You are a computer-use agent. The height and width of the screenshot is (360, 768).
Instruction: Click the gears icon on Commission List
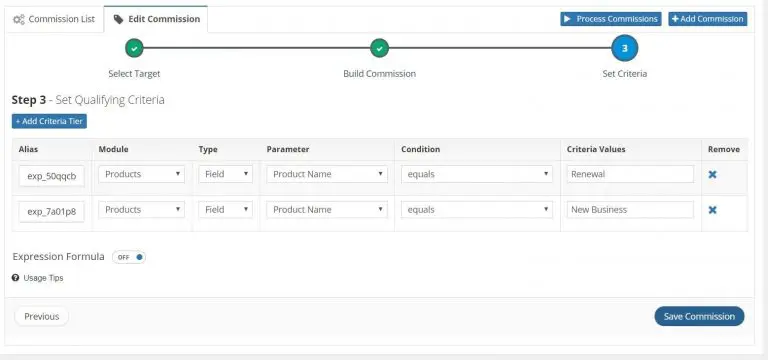point(19,20)
